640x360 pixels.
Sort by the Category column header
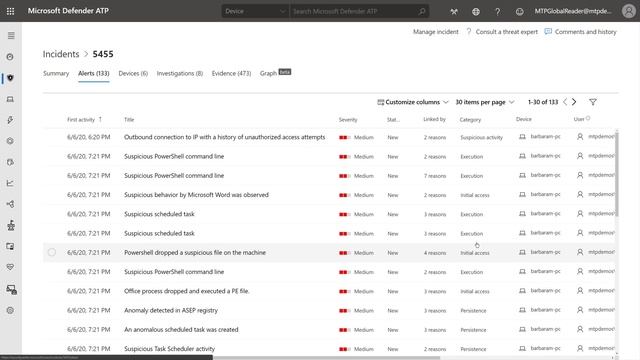[470, 120]
